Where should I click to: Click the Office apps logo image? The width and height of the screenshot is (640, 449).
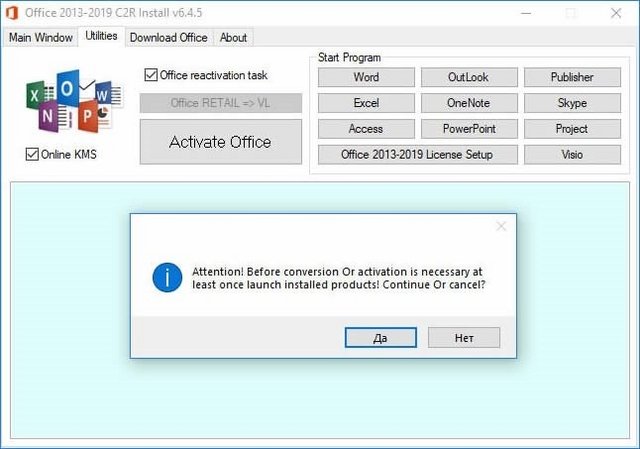point(74,101)
